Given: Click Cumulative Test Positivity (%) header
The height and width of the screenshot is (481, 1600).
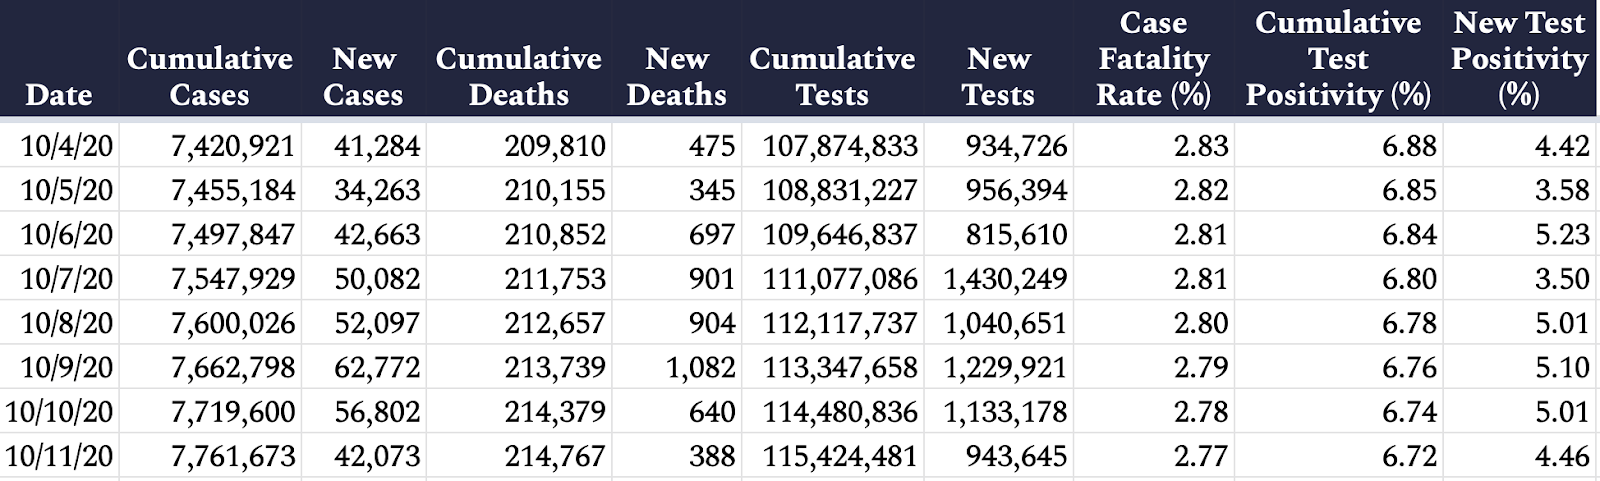Looking at the screenshot, I should point(1338,58).
